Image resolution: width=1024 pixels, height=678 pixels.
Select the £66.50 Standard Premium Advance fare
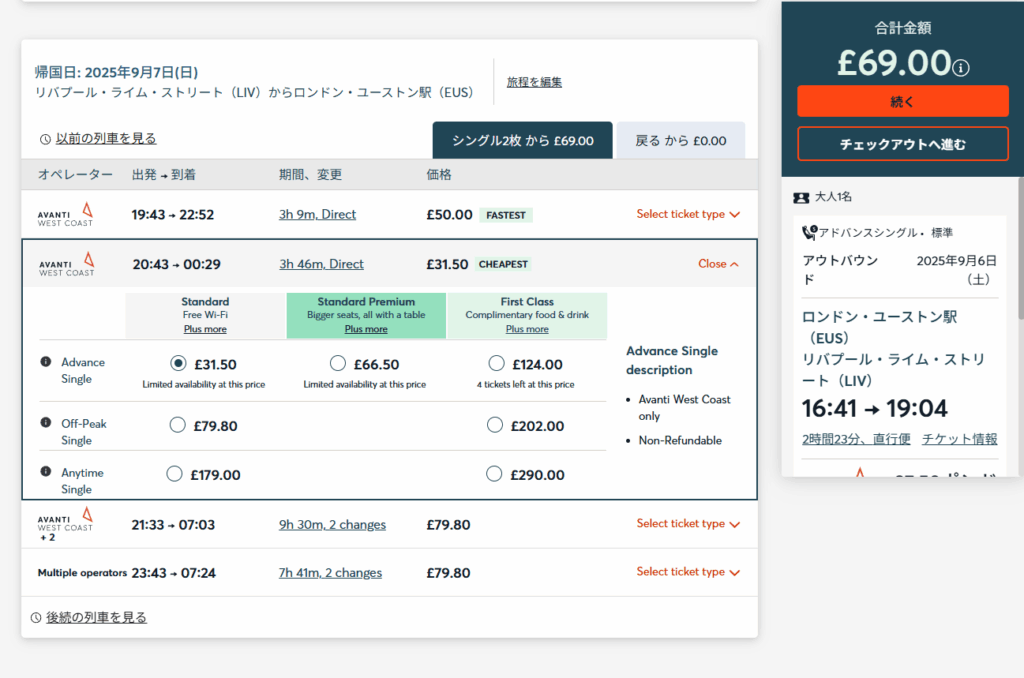pos(338,363)
